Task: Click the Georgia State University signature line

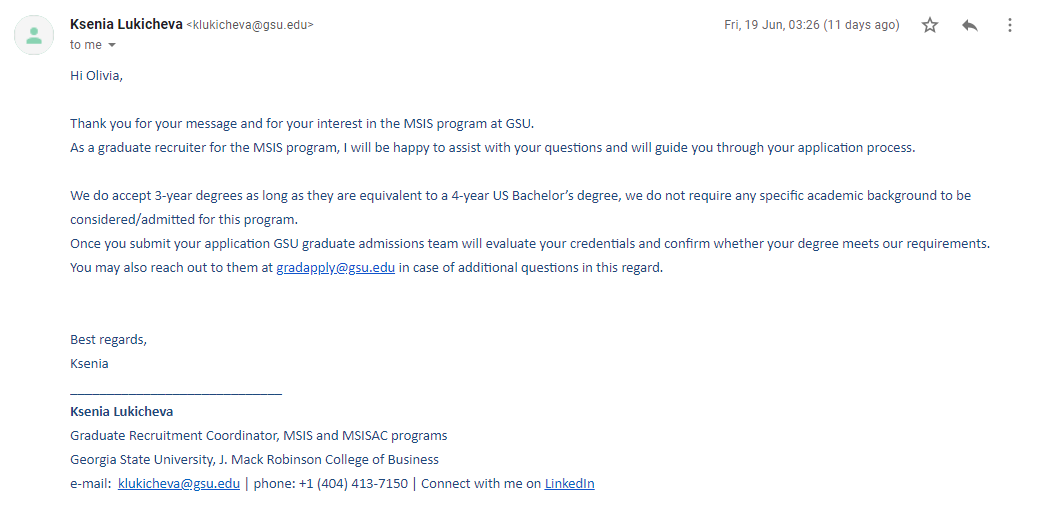Action: (x=254, y=460)
